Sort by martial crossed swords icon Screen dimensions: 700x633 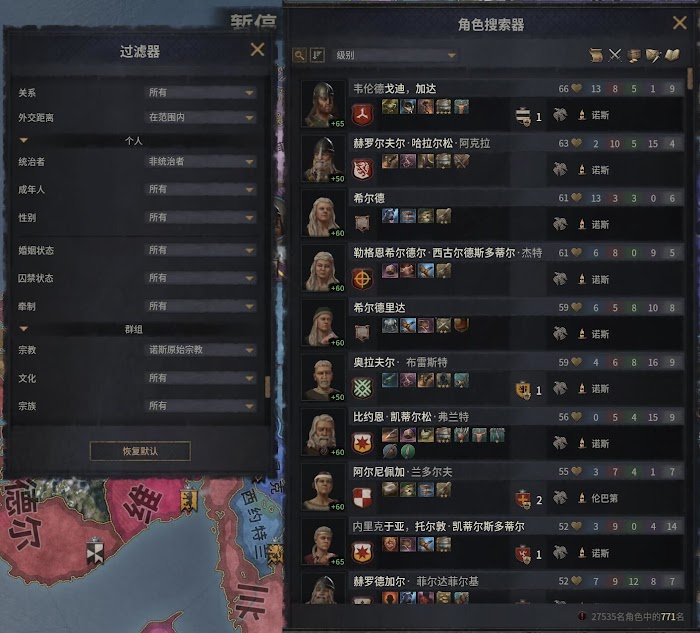615,55
